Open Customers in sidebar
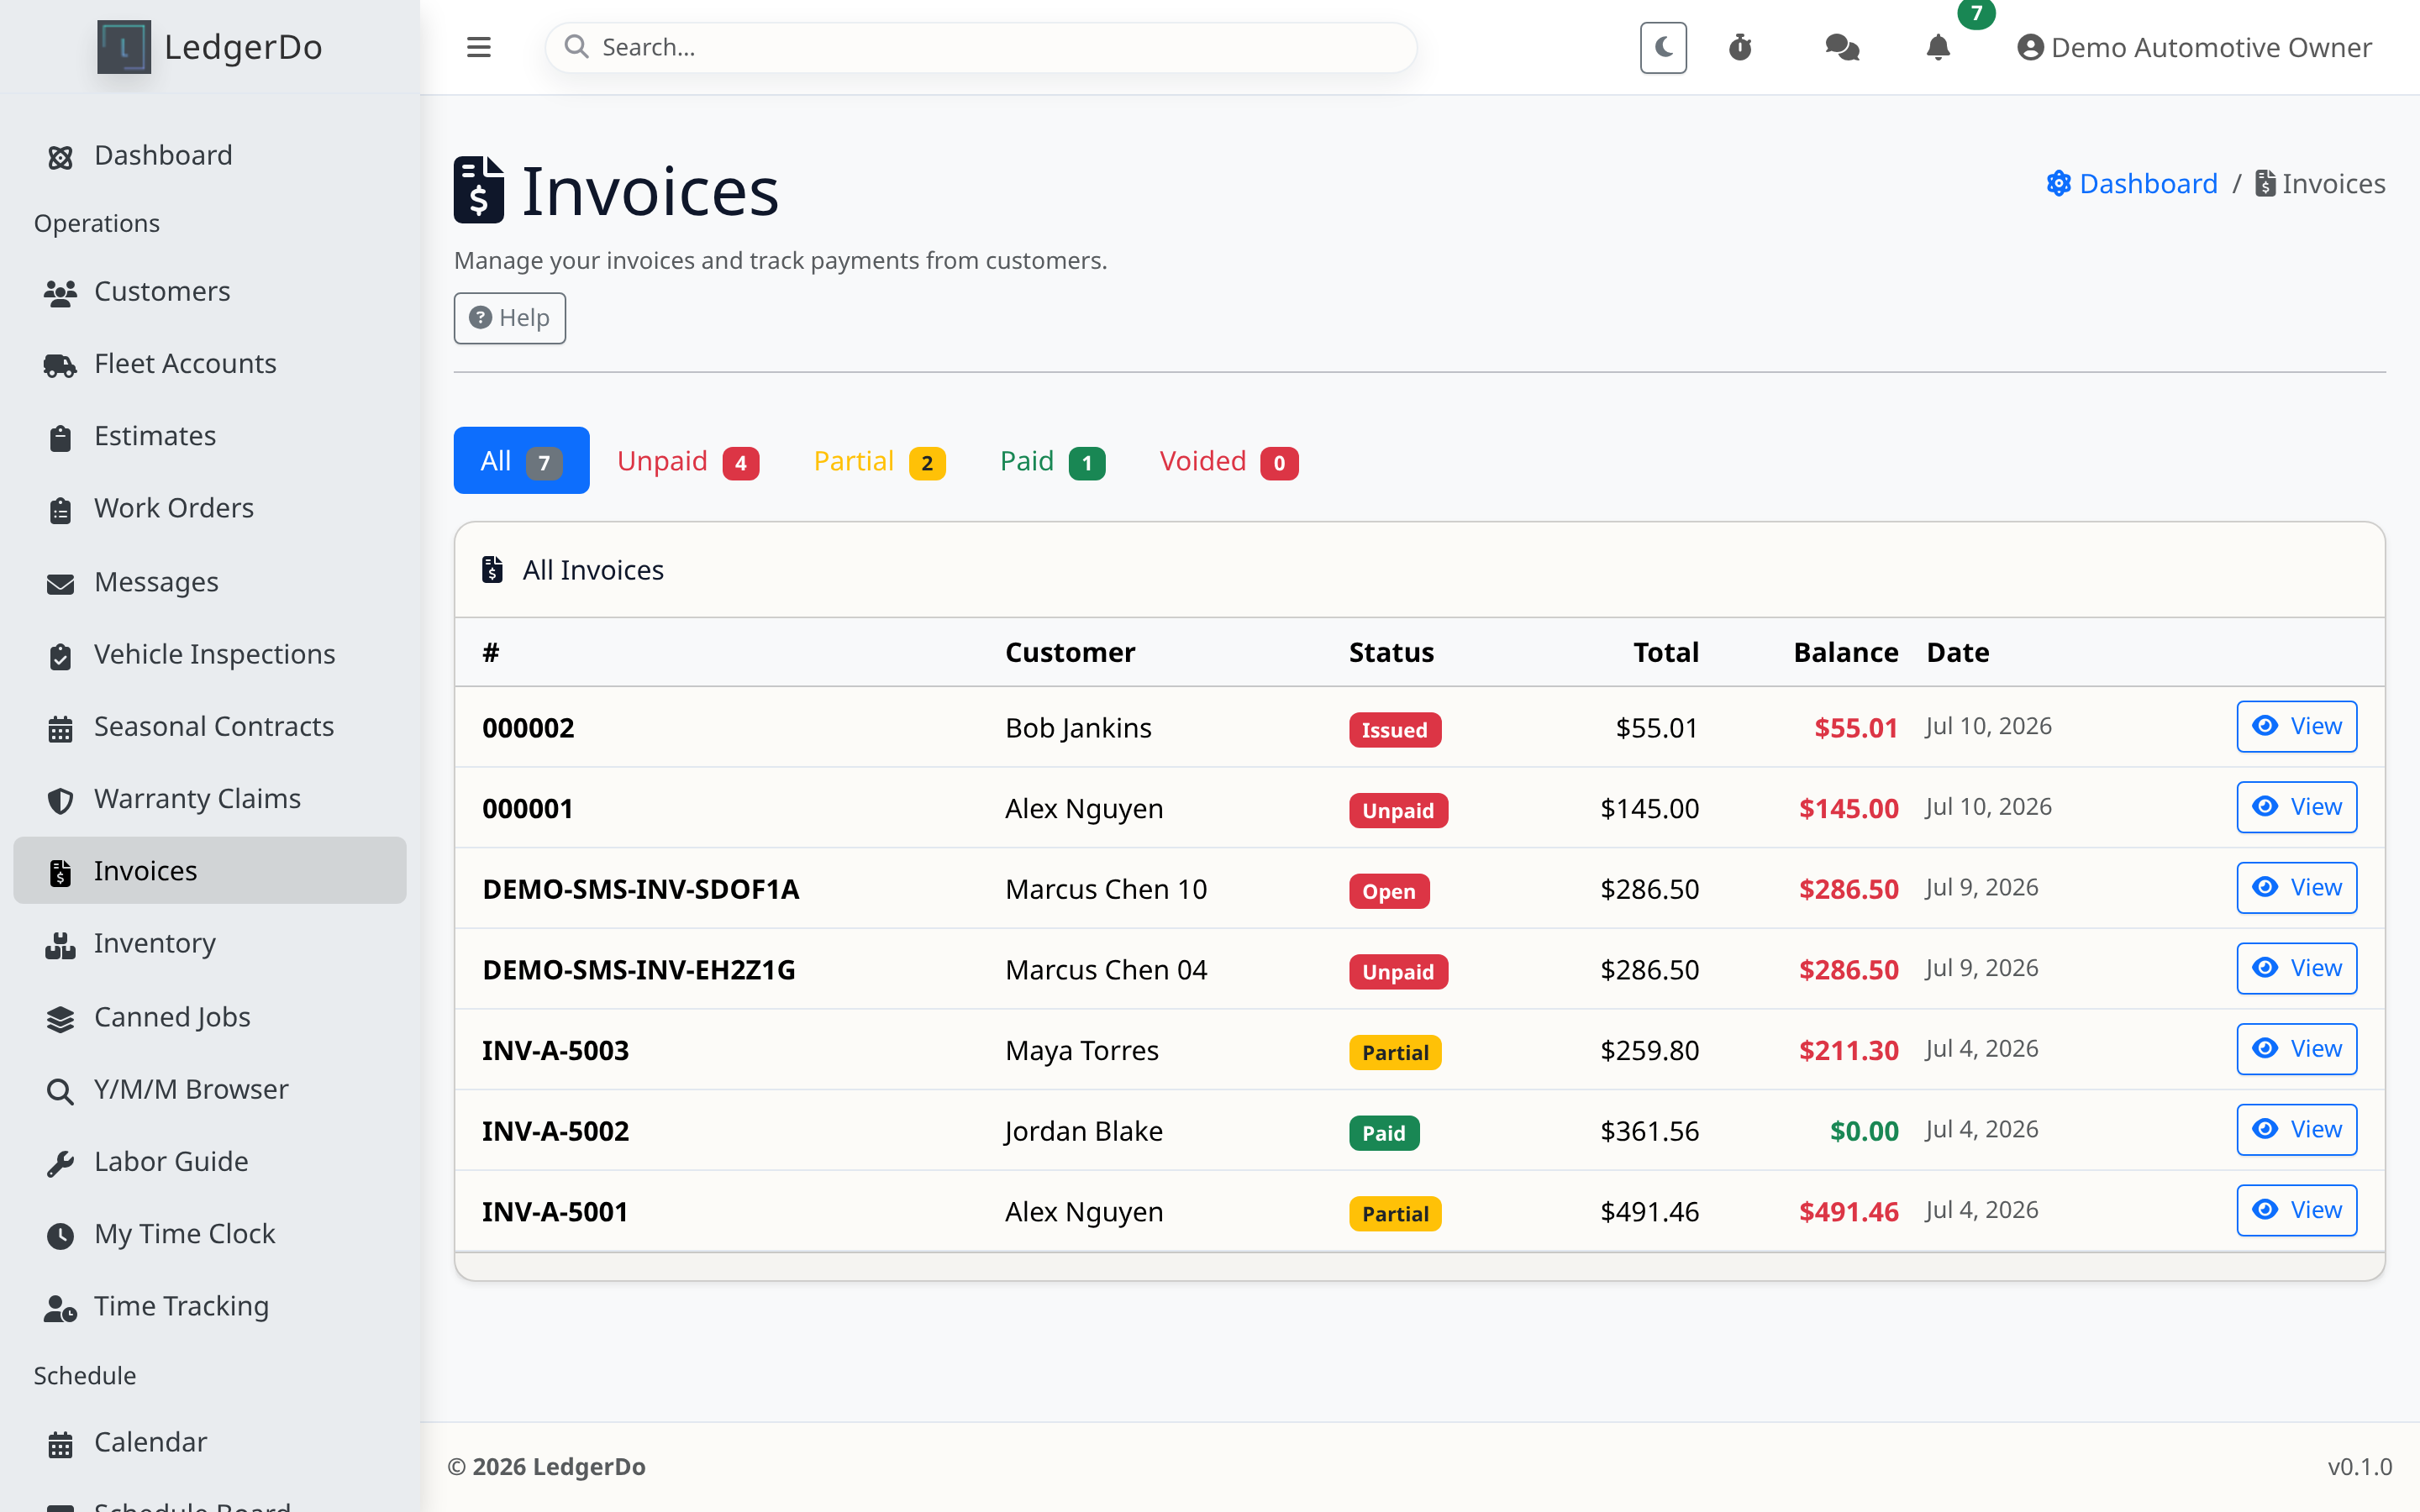2420x1512 pixels. [210, 291]
